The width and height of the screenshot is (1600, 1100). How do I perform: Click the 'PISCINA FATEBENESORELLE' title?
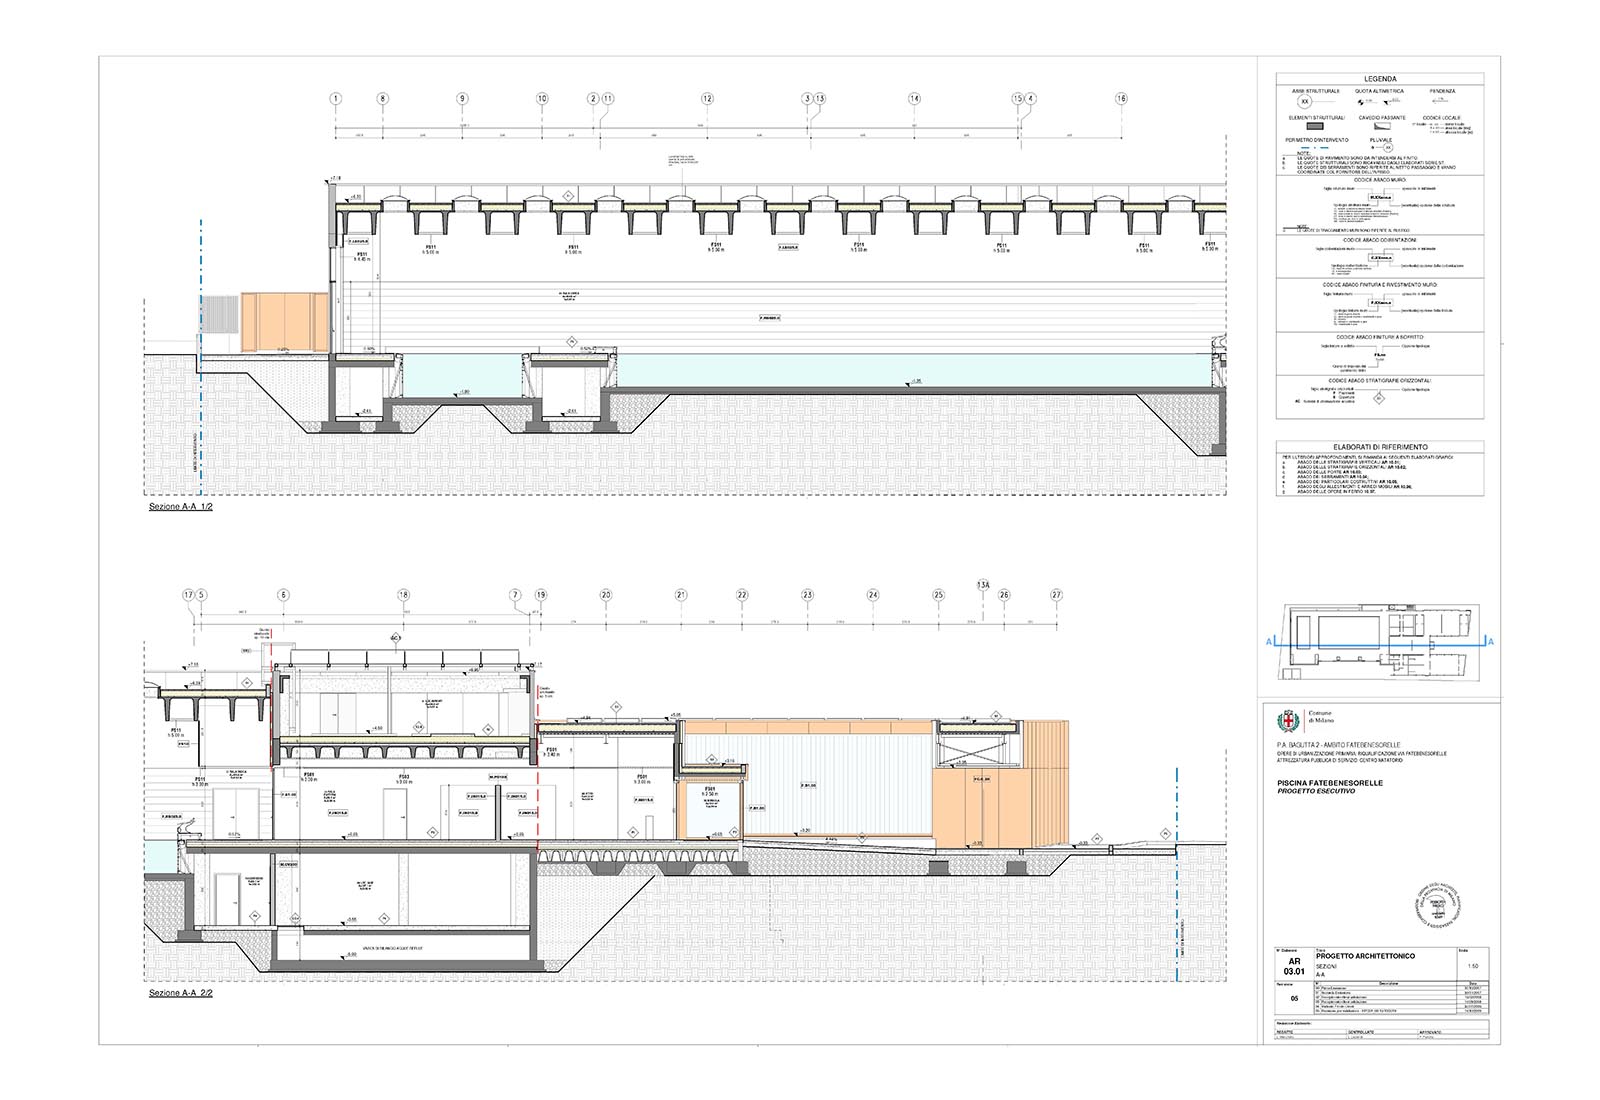click(1330, 783)
